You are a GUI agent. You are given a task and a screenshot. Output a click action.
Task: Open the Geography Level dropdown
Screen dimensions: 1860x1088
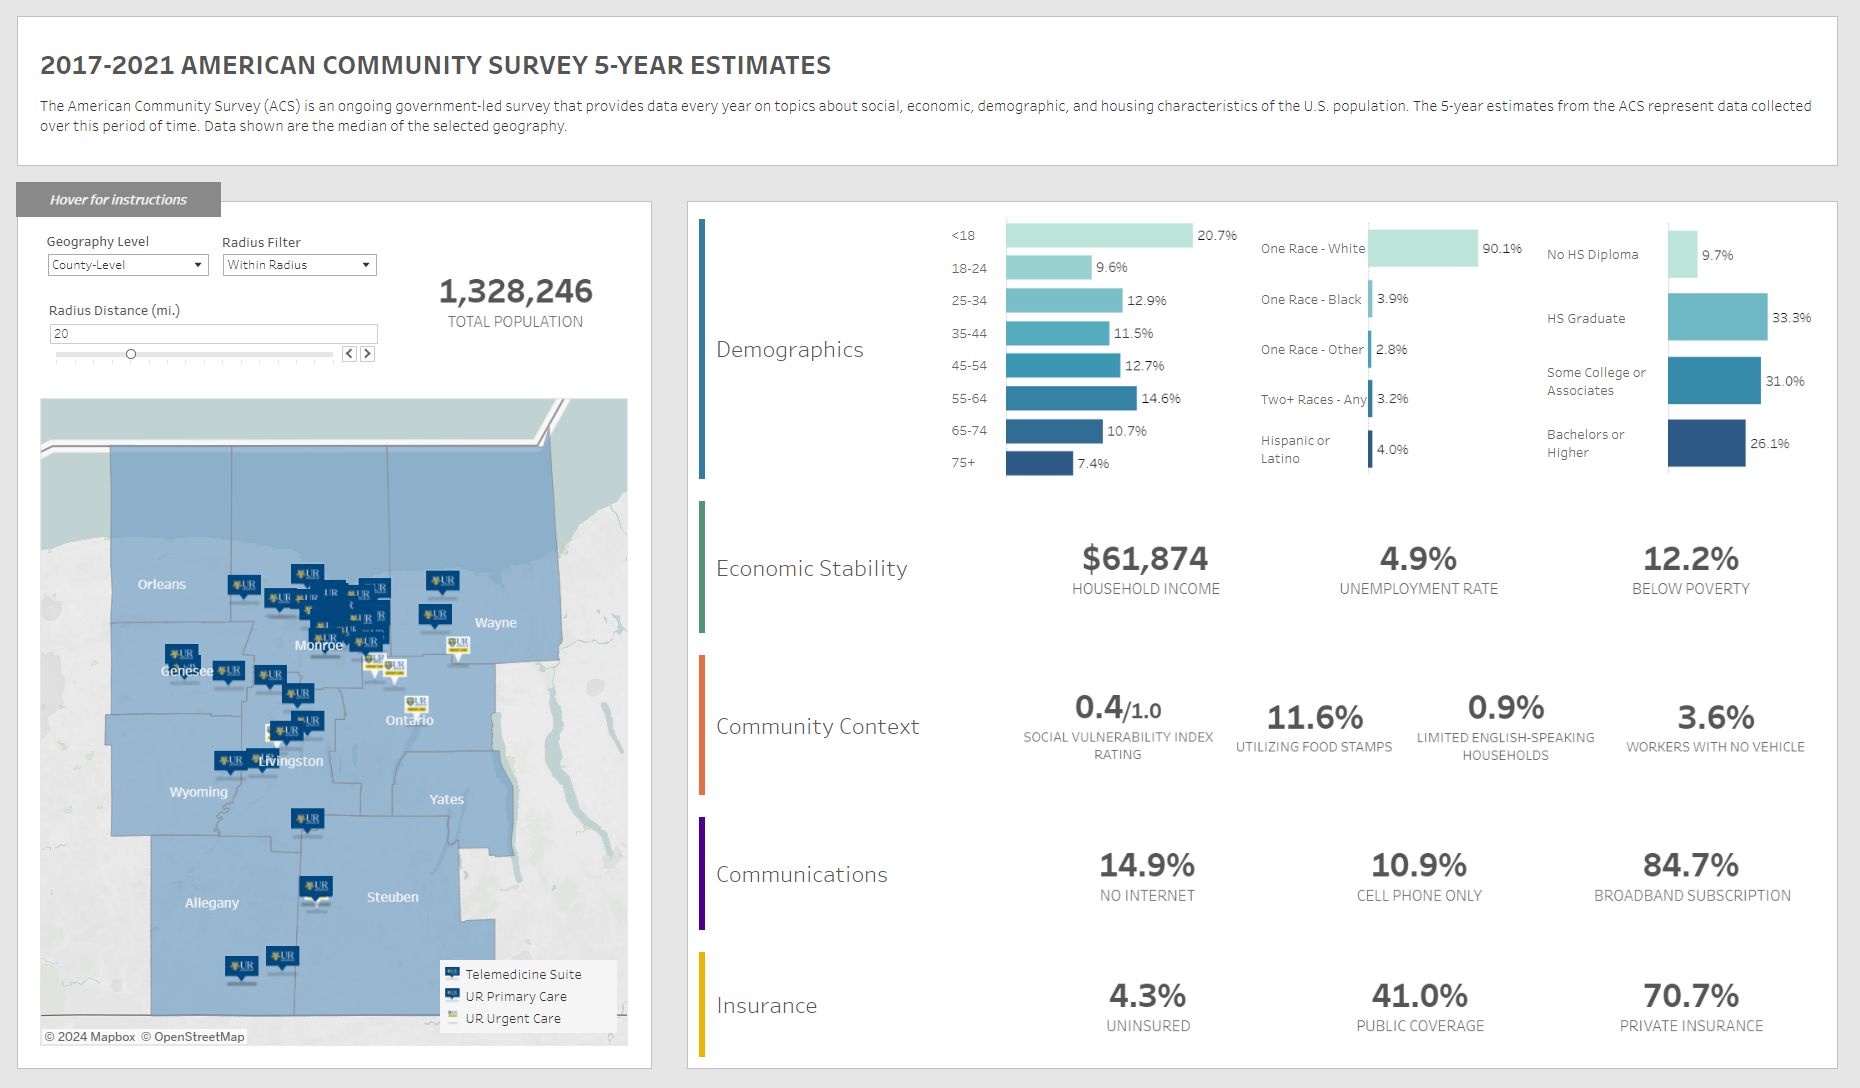128,265
